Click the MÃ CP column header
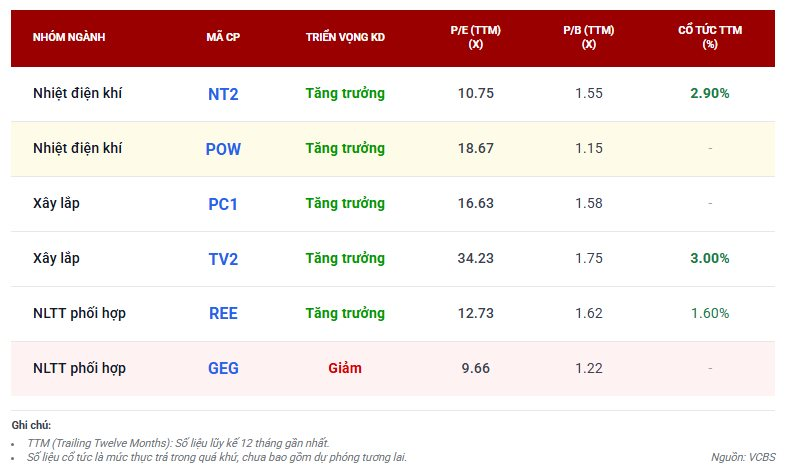 click(x=223, y=38)
